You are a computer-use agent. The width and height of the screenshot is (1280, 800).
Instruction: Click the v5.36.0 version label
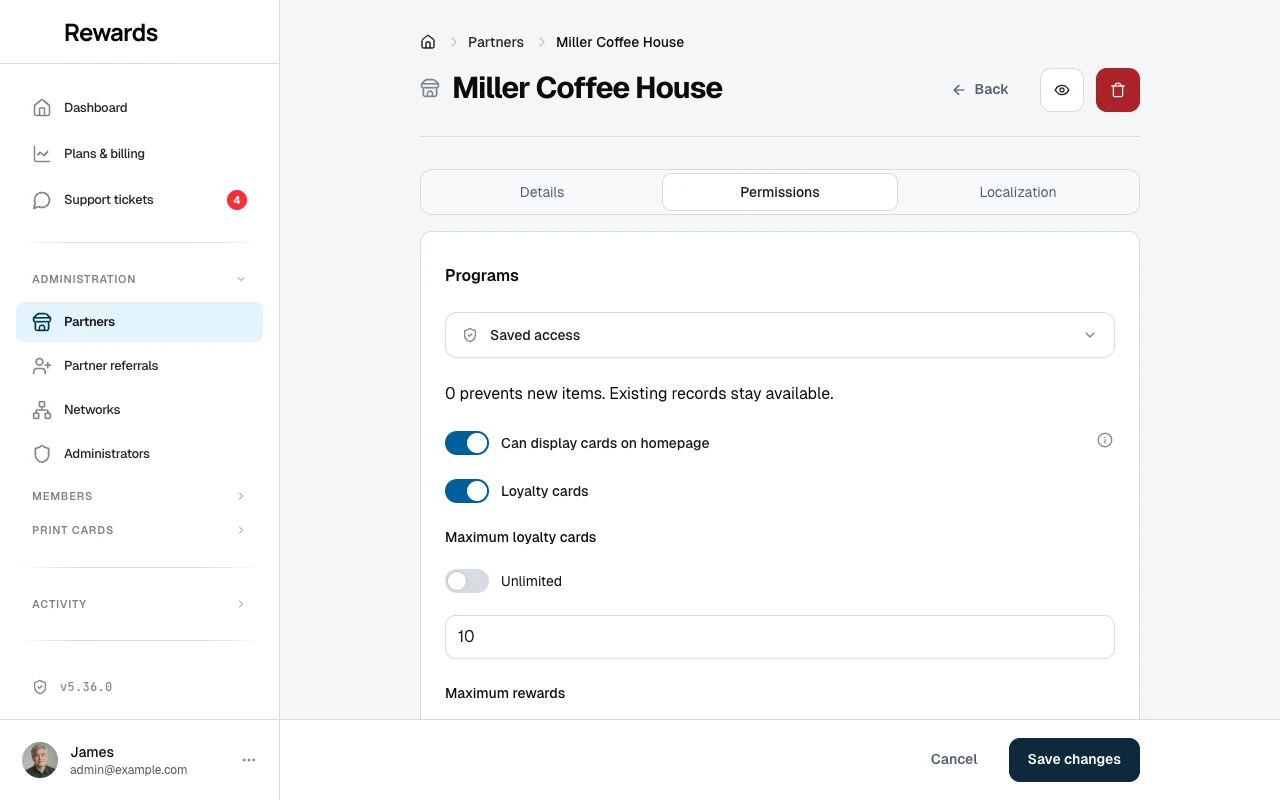86,687
